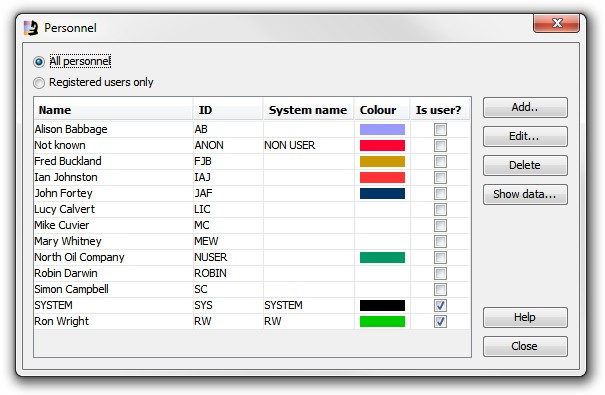Click the AB ID cell
The image size is (605, 395).
tap(228, 129)
